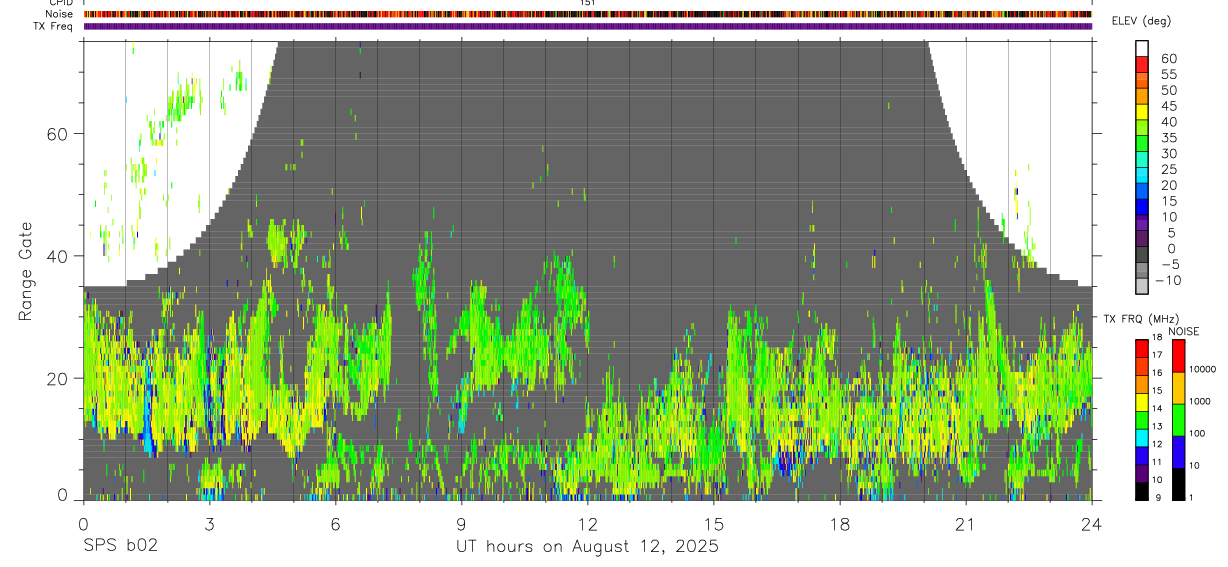Click the "TX Freq" strip label at top left
The image size is (1228, 567).
(x=54, y=26)
